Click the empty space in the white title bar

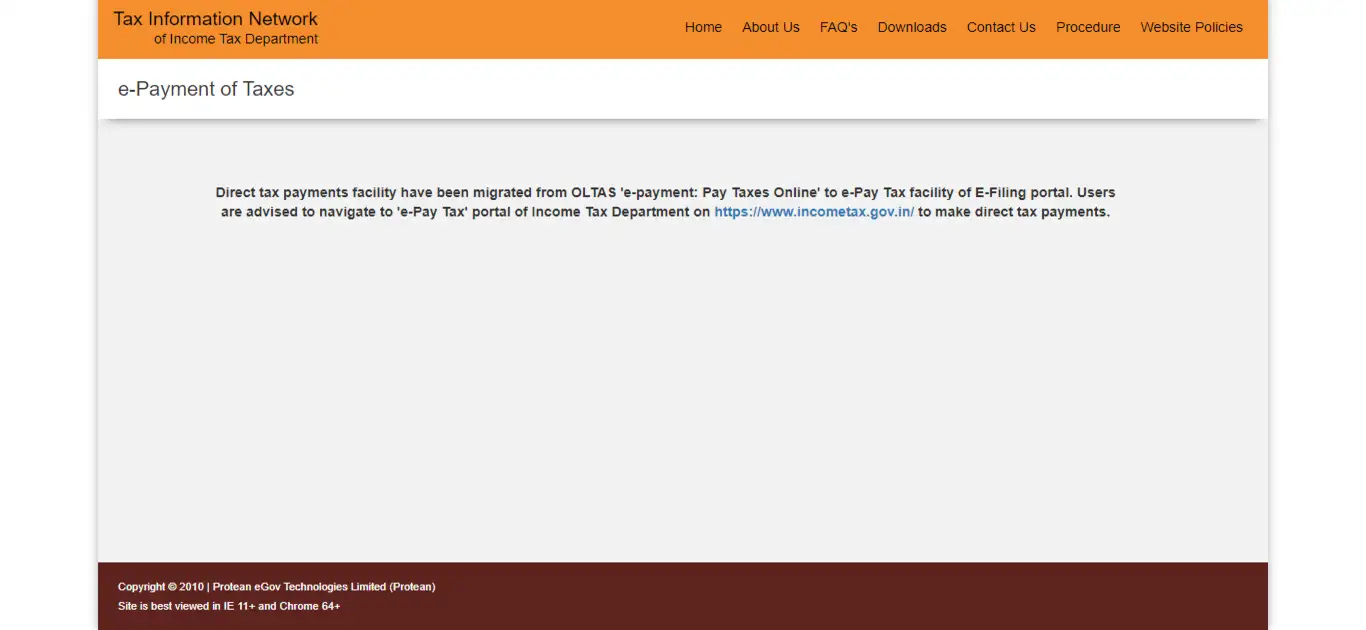[800, 89]
